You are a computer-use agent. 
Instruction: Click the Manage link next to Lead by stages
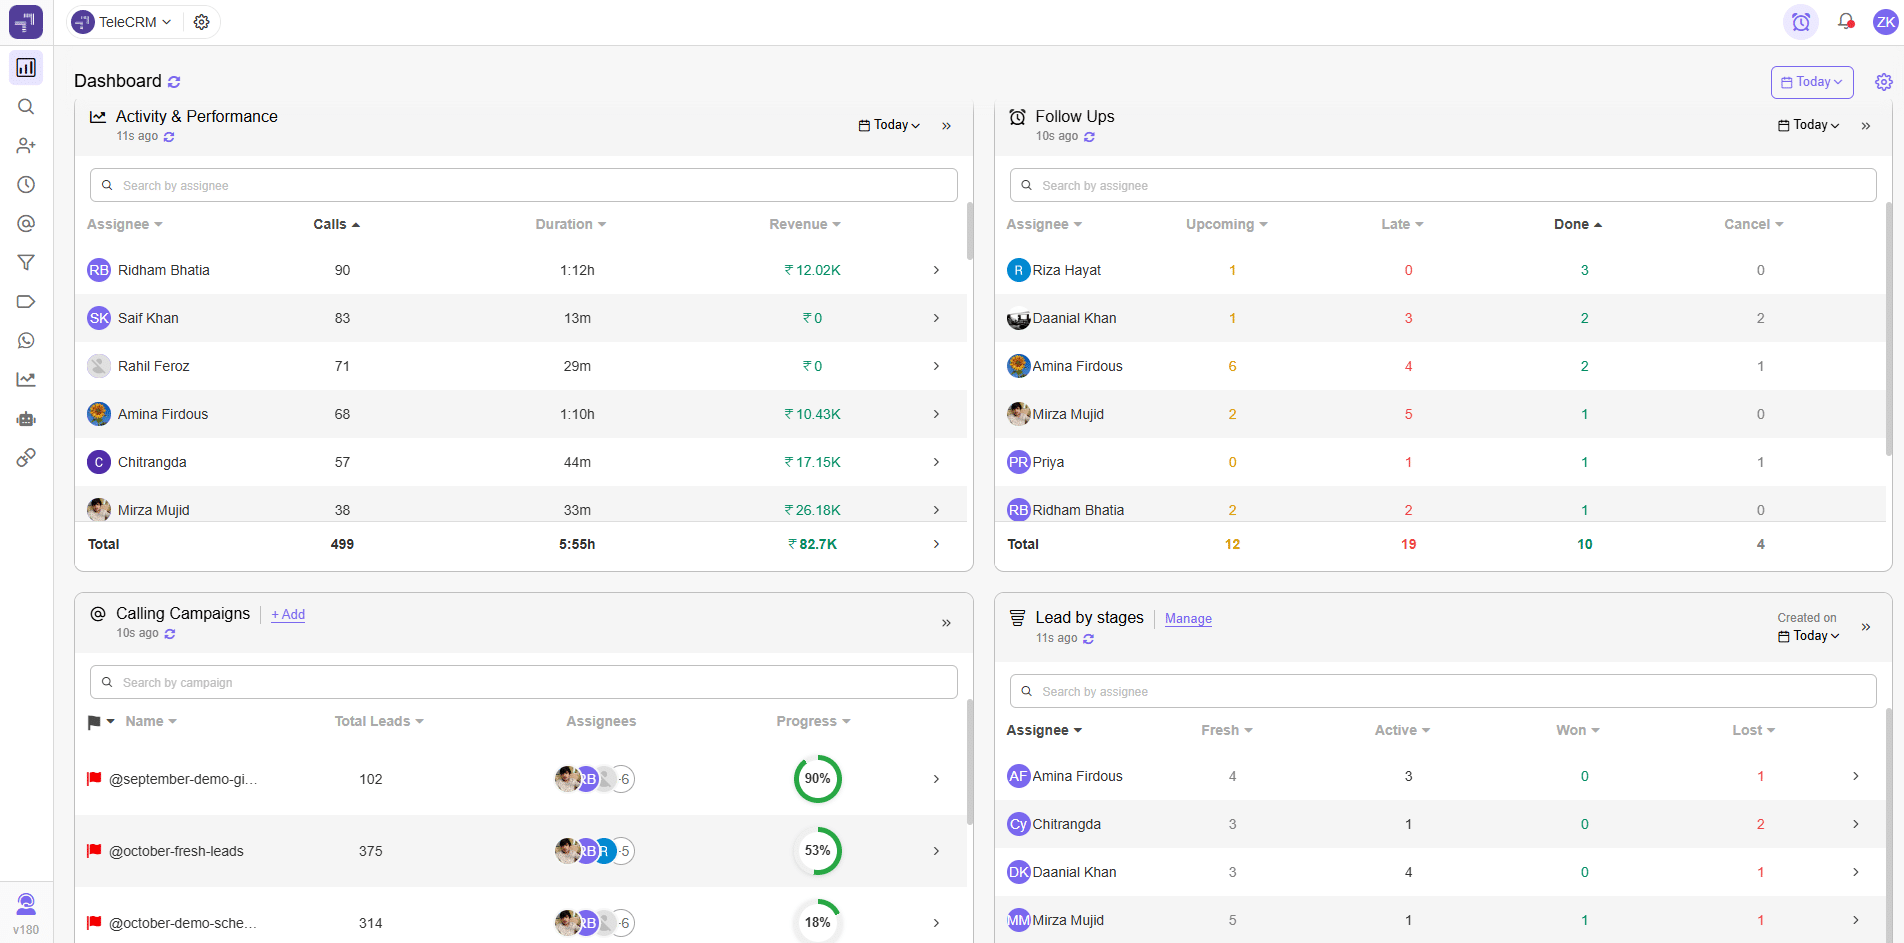click(x=1187, y=619)
